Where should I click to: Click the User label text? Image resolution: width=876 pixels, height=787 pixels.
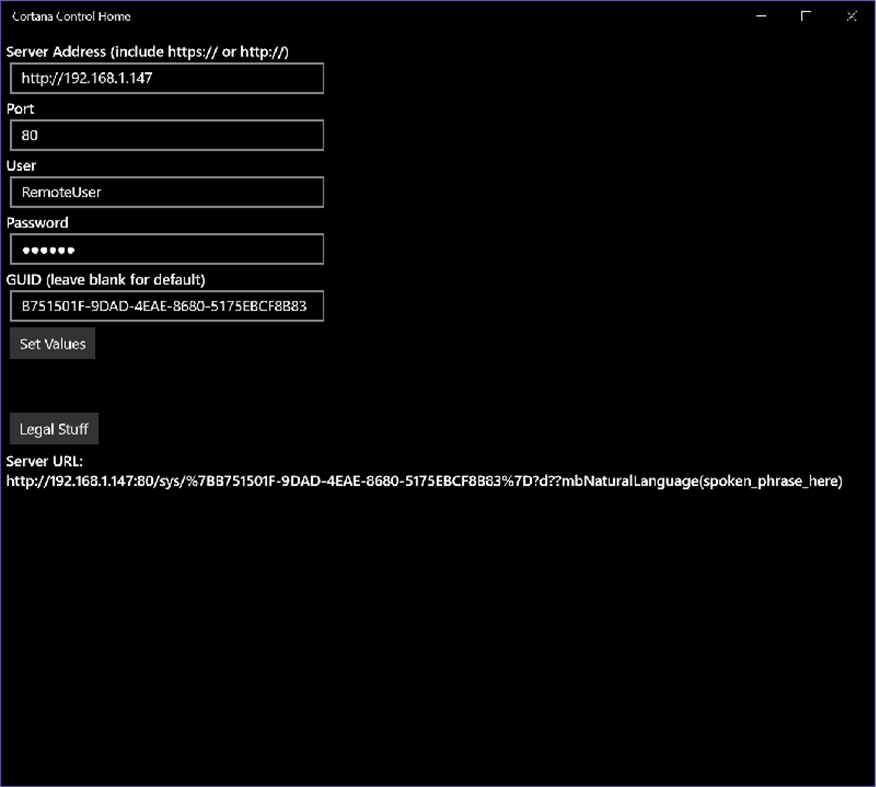[x=20, y=165]
